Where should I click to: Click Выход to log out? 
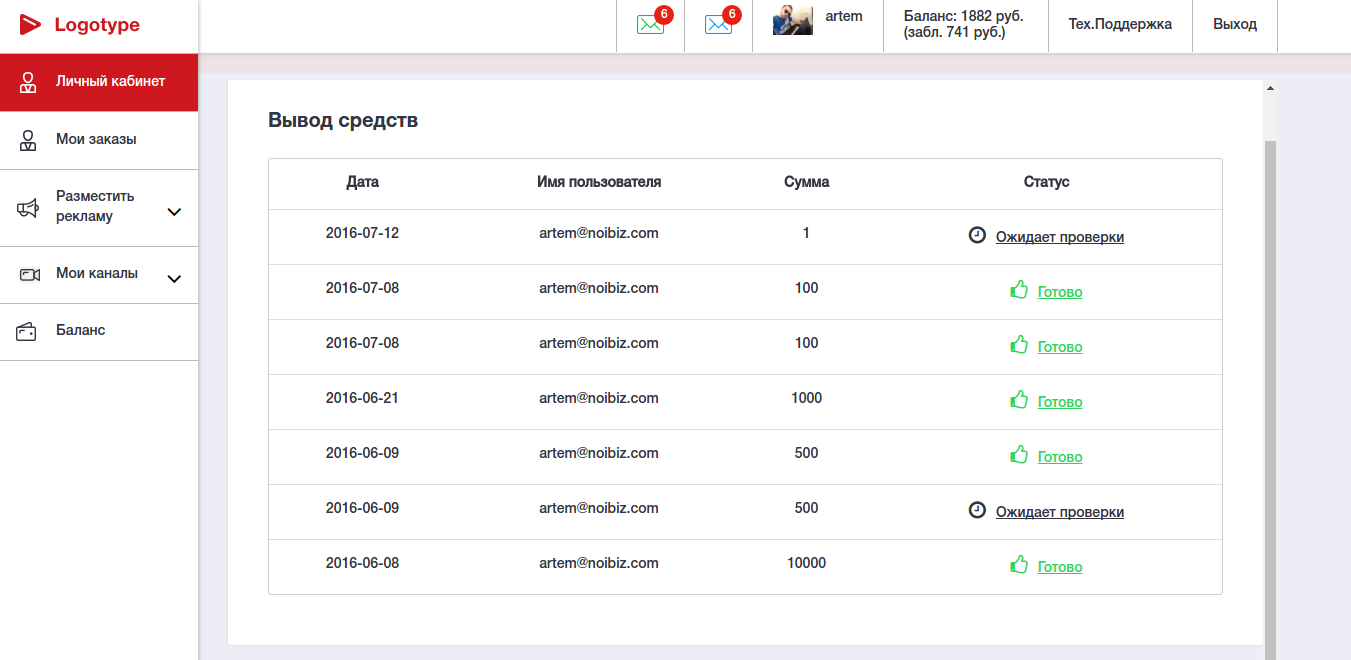pos(1235,24)
